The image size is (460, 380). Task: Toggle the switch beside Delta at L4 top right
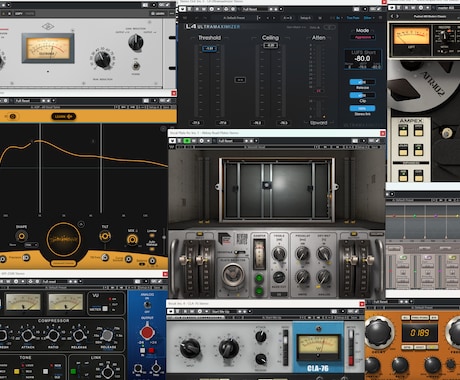tap(330, 27)
